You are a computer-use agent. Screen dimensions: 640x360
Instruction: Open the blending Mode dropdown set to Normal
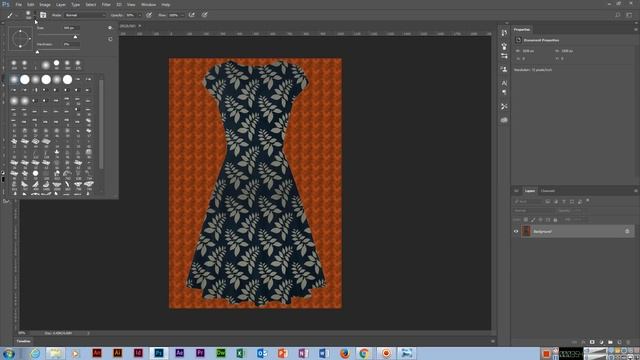85,15
